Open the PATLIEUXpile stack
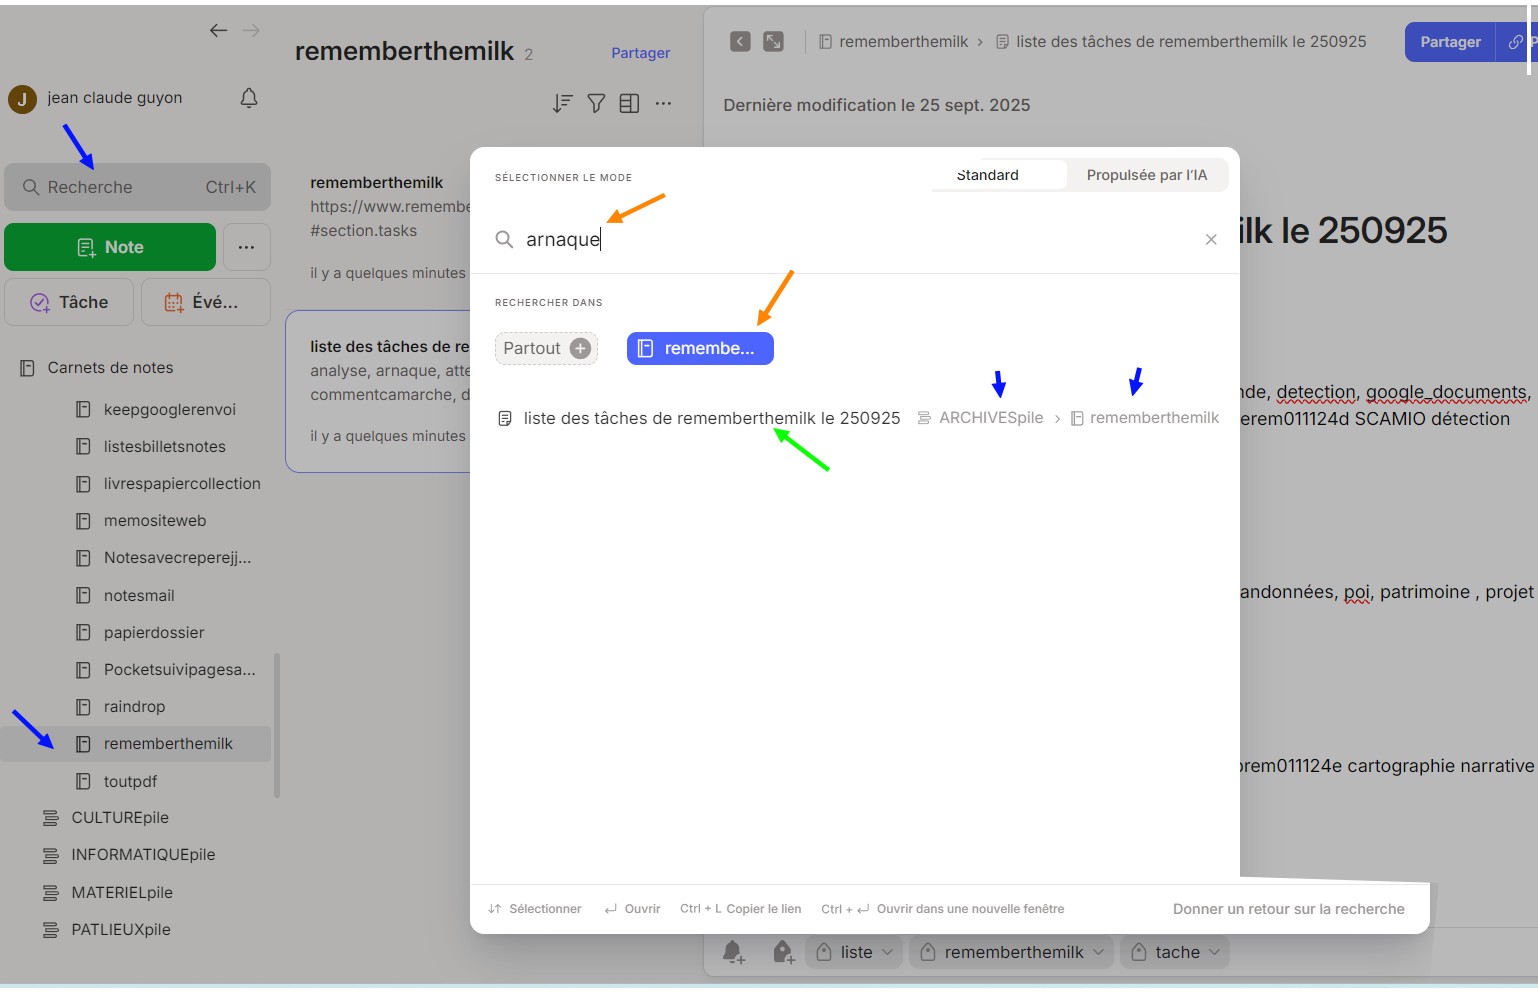This screenshot has height=996, width=1538. click(121, 930)
